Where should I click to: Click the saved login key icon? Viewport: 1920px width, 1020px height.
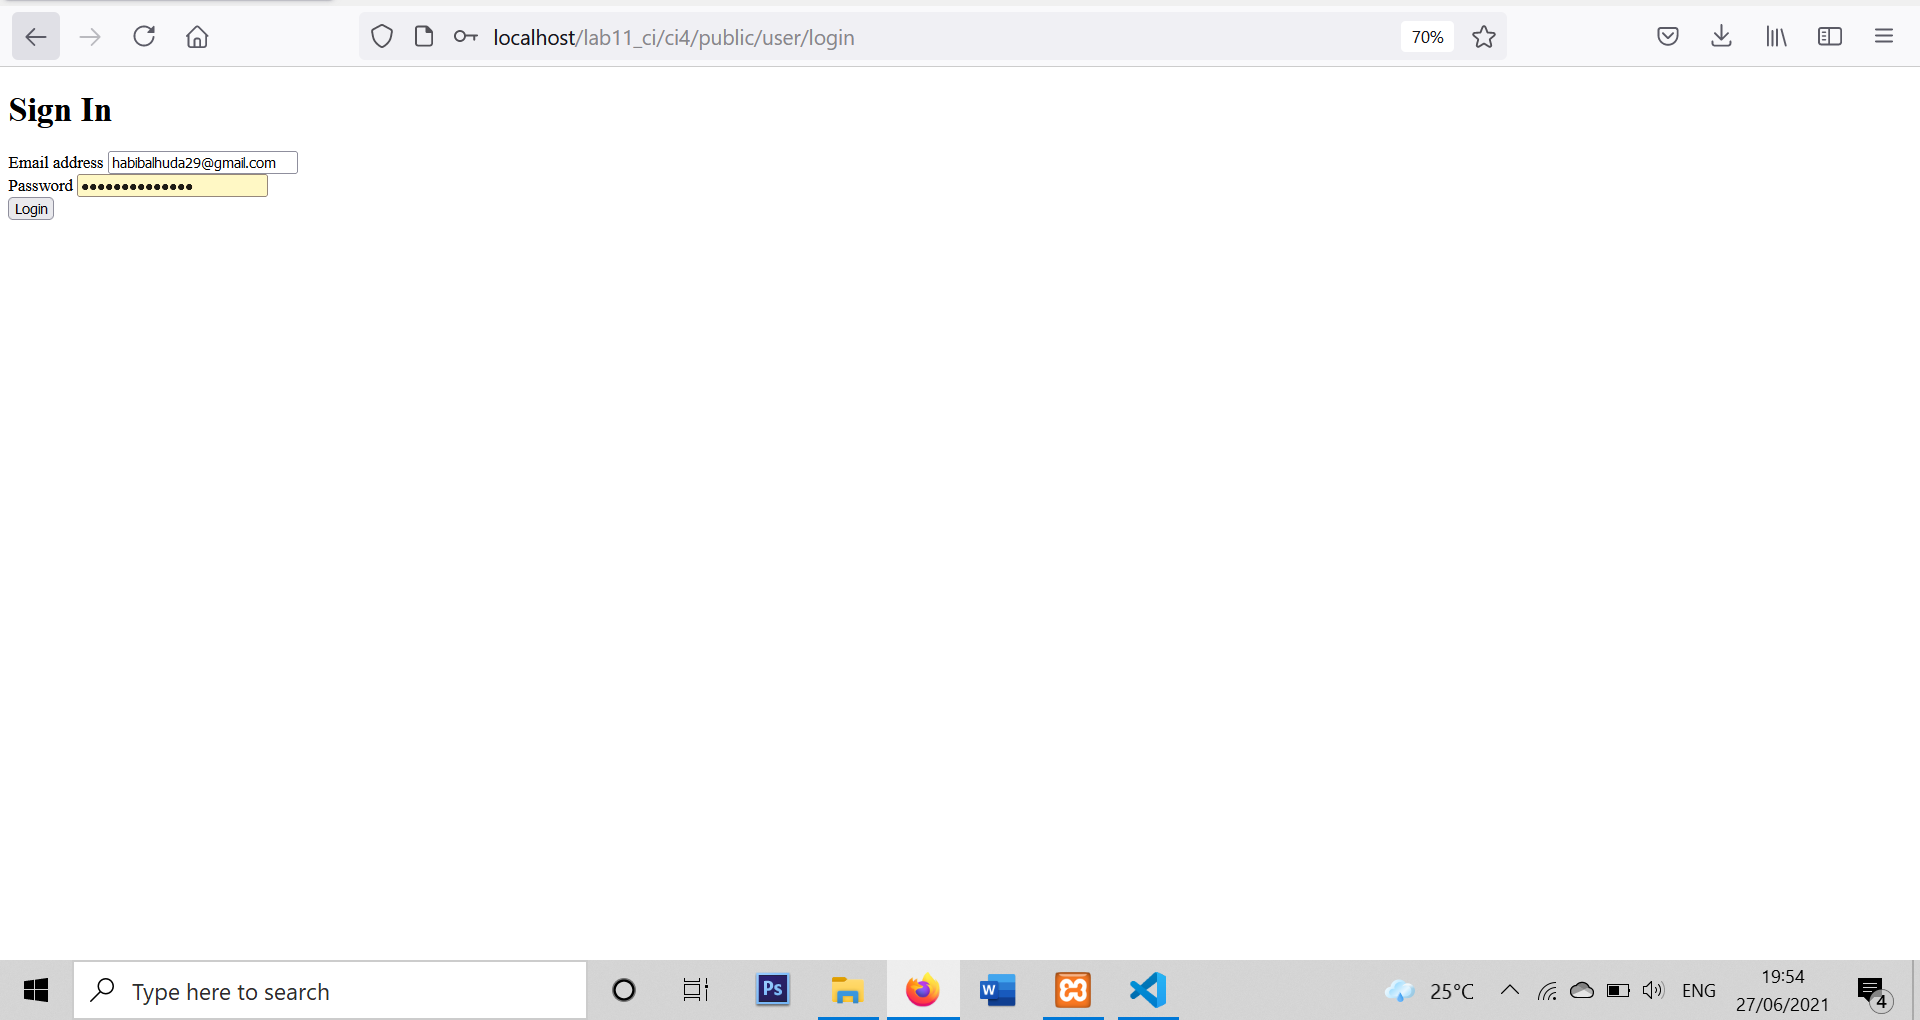[x=464, y=36]
